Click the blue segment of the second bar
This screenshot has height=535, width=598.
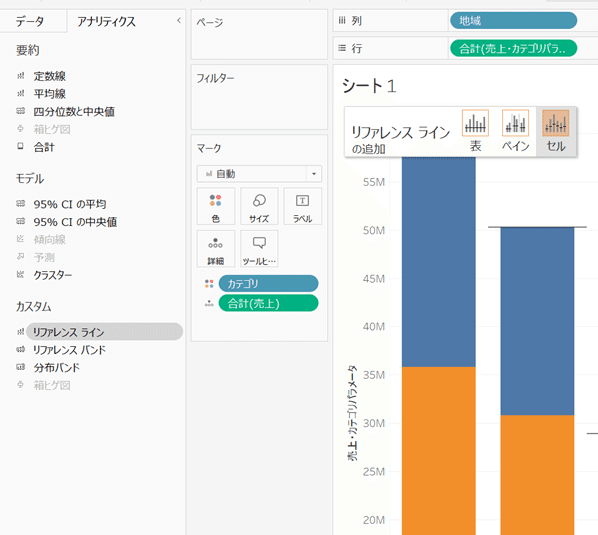click(537, 321)
